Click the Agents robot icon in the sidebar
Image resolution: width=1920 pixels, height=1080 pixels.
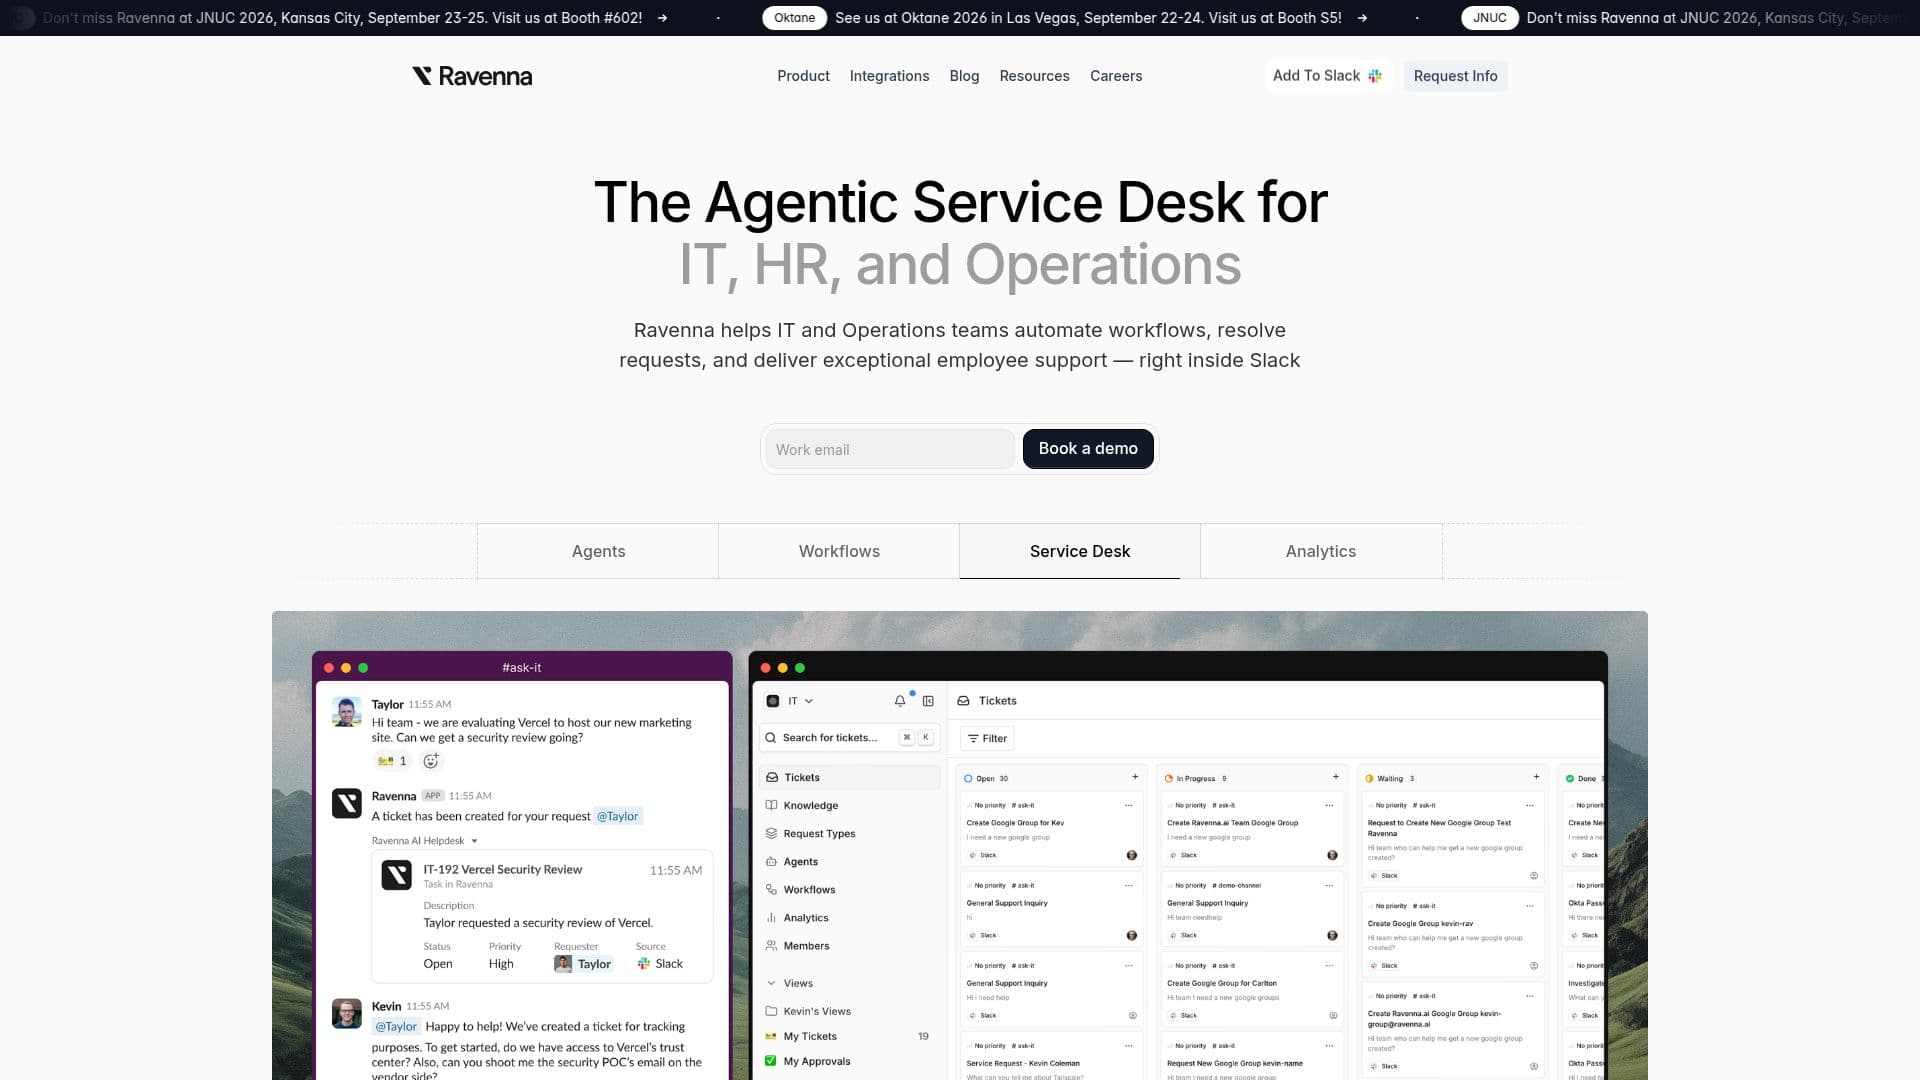click(771, 861)
